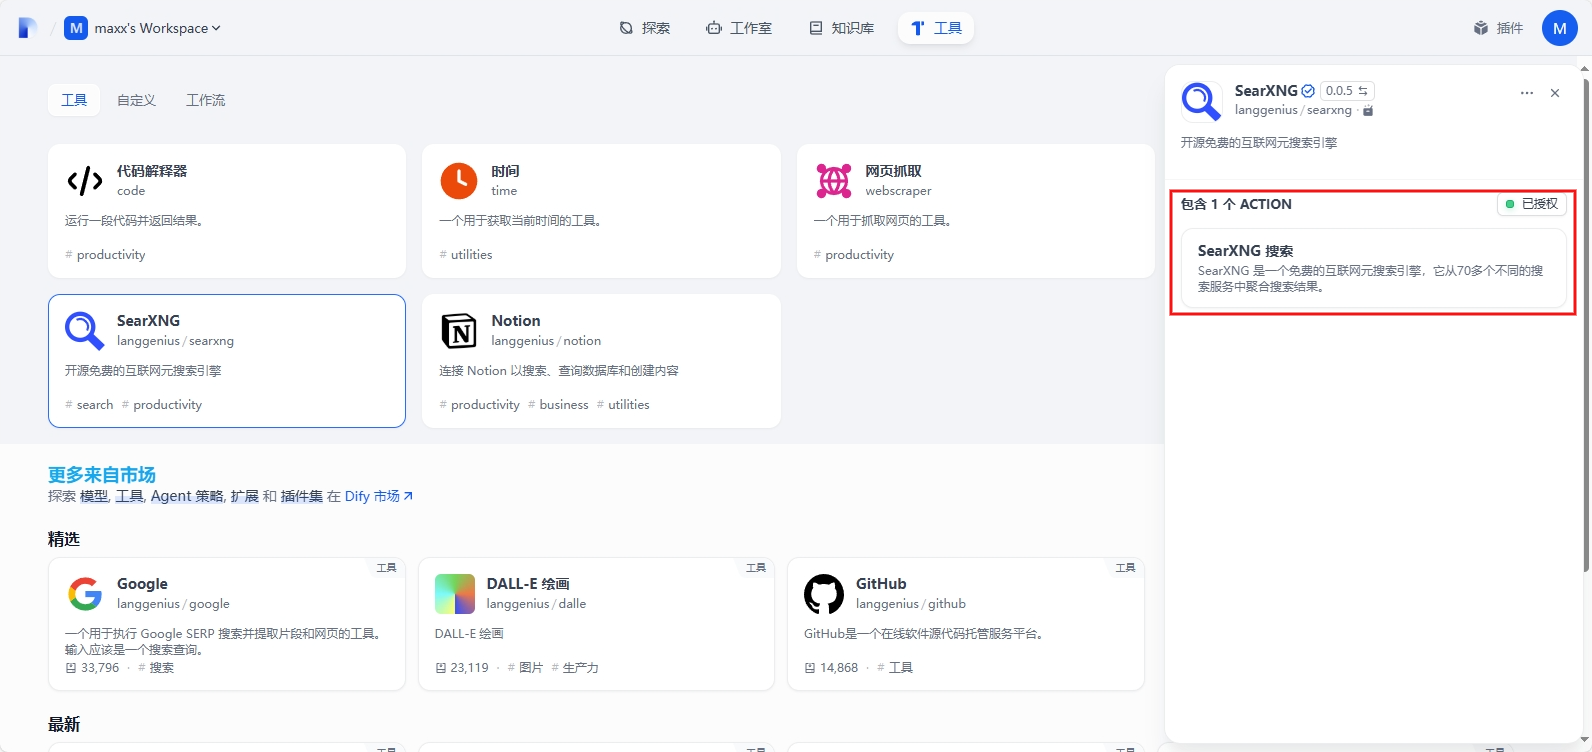Image resolution: width=1592 pixels, height=752 pixels.
Task: Click the user avatar M at top right
Action: (x=1560, y=28)
